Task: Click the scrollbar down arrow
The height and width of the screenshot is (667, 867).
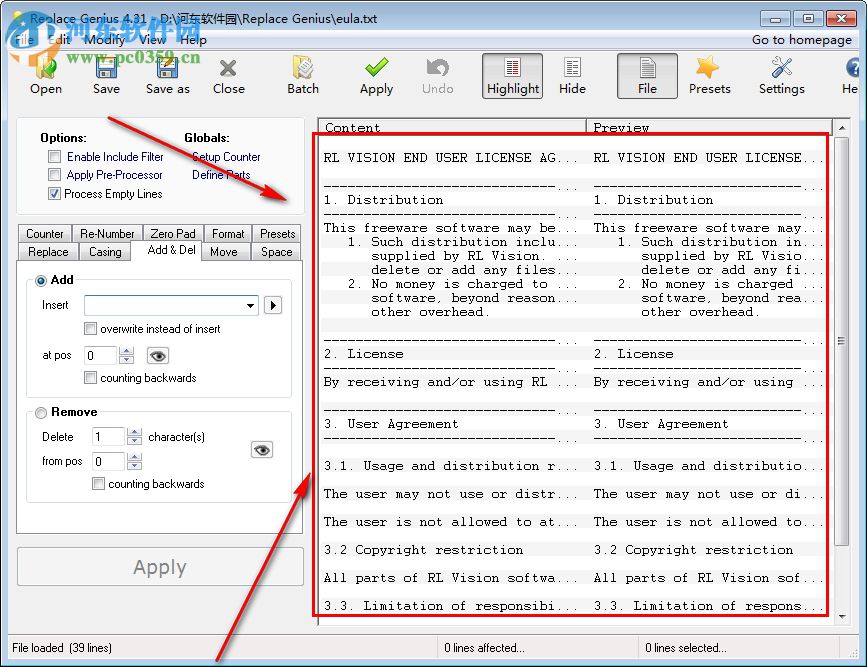Action: coord(842,616)
